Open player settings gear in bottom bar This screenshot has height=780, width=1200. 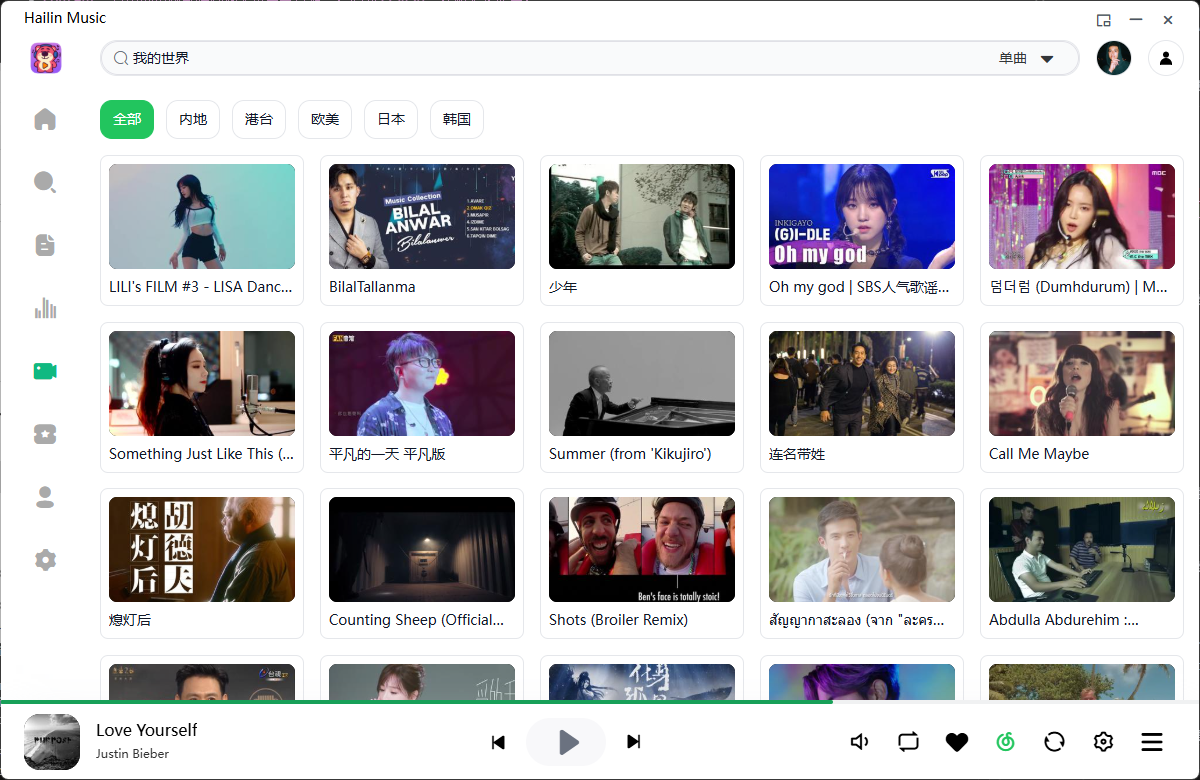coord(1103,742)
